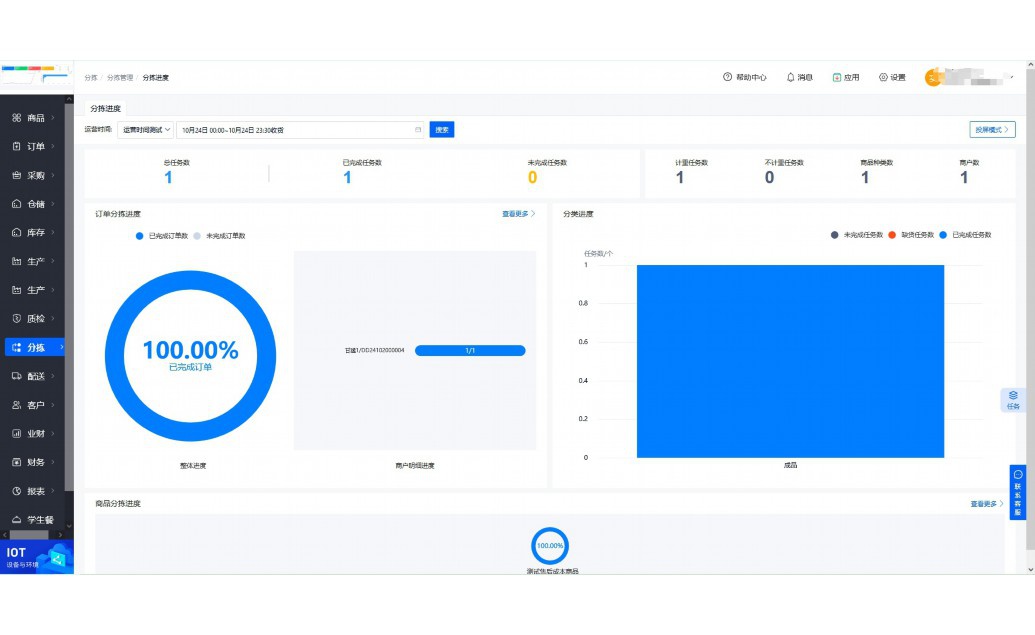Click the 1/1 merchant progress bar

pyautogui.click(x=470, y=351)
